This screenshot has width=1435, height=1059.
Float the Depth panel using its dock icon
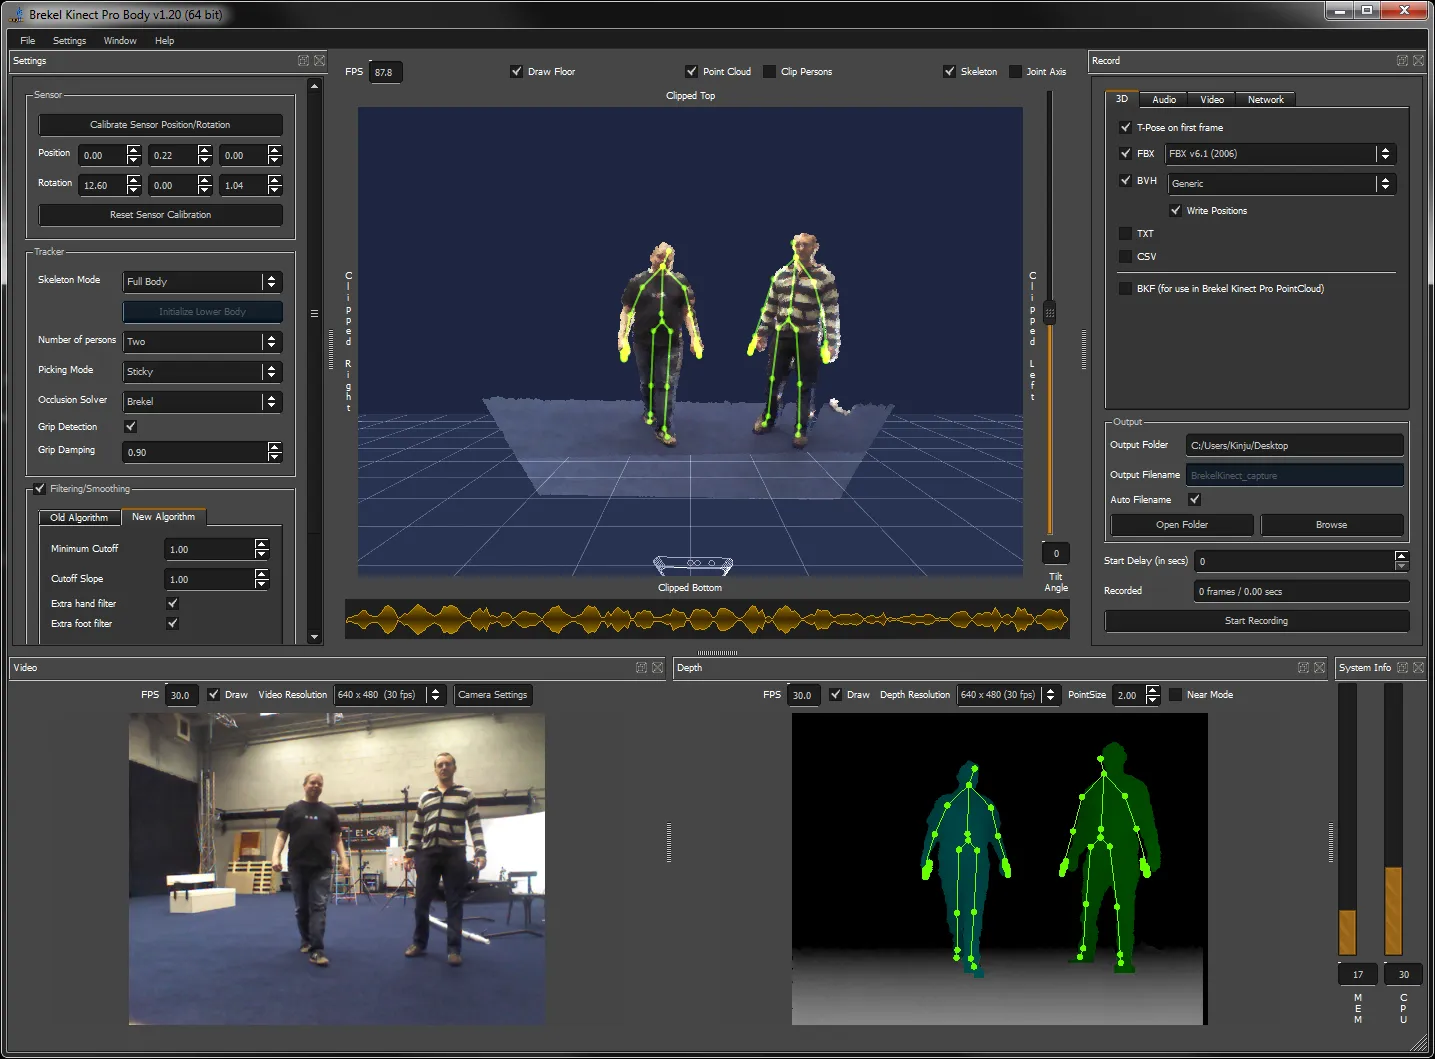coord(1303,667)
